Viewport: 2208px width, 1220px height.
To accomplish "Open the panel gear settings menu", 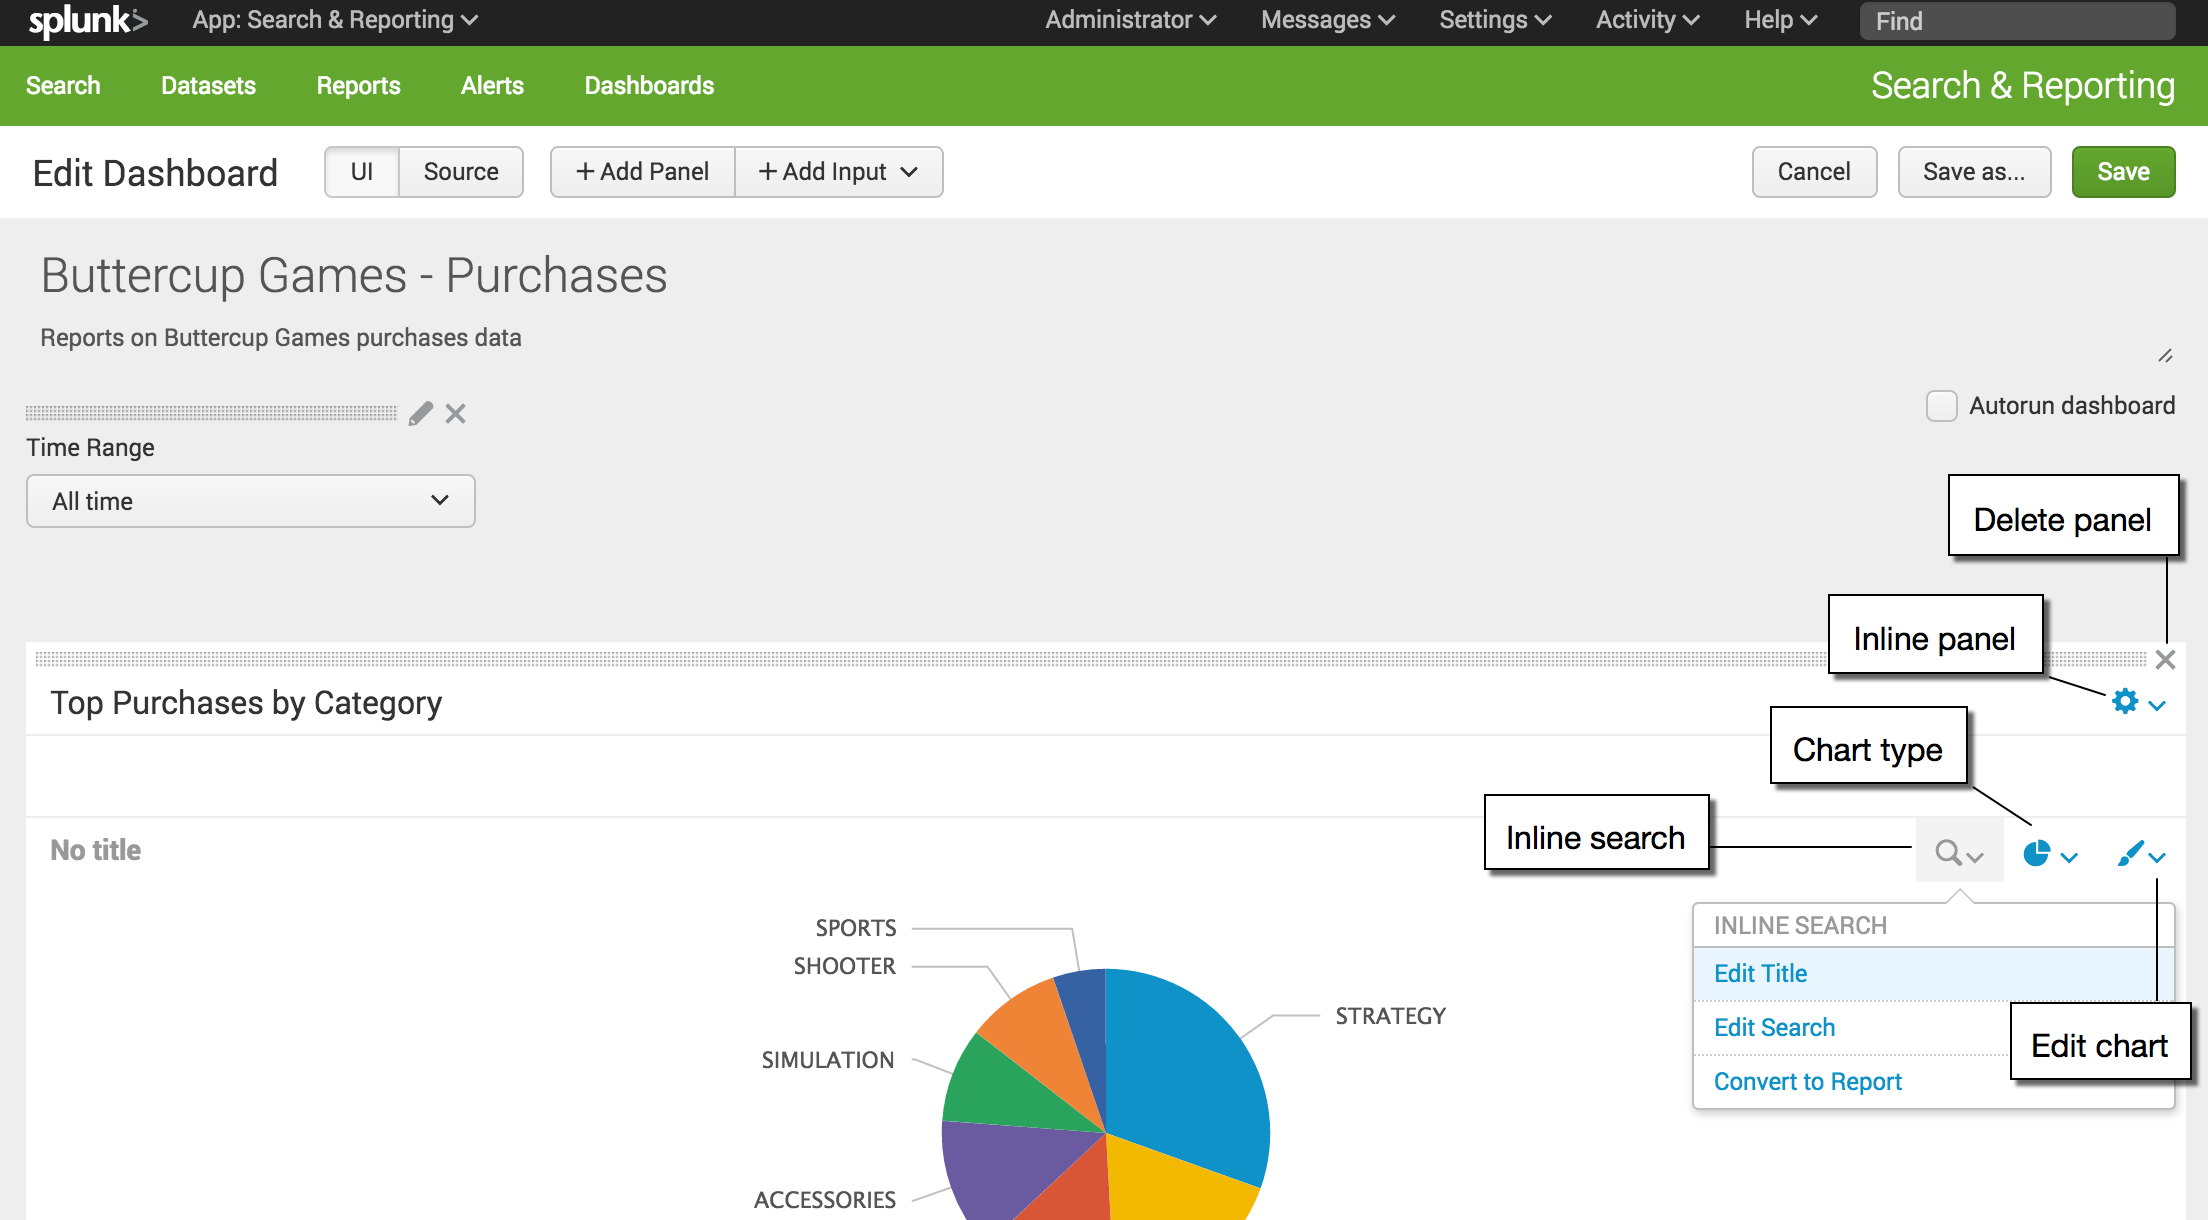I will coord(2138,702).
